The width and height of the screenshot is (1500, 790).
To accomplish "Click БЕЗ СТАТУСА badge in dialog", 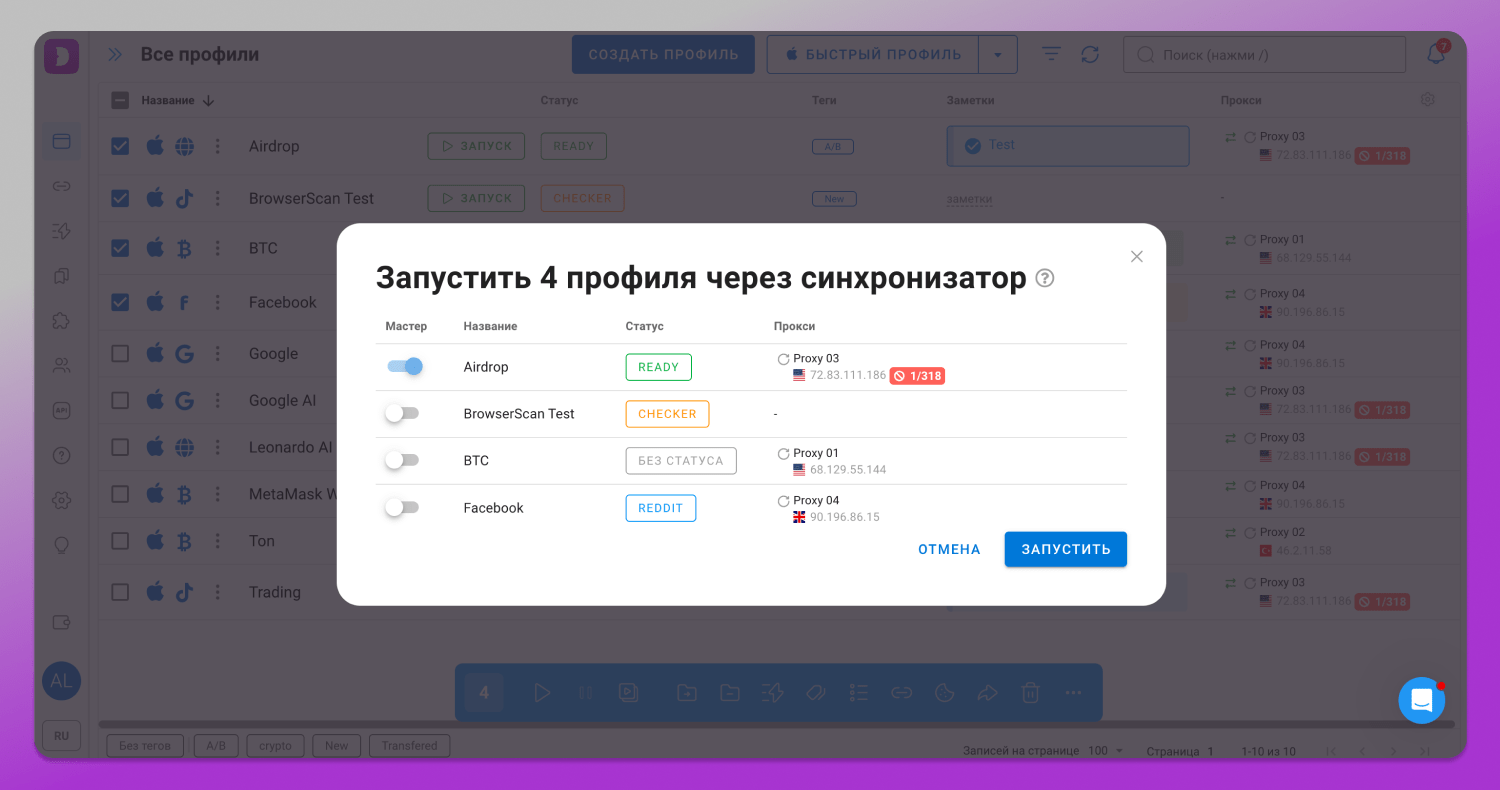I will point(681,461).
